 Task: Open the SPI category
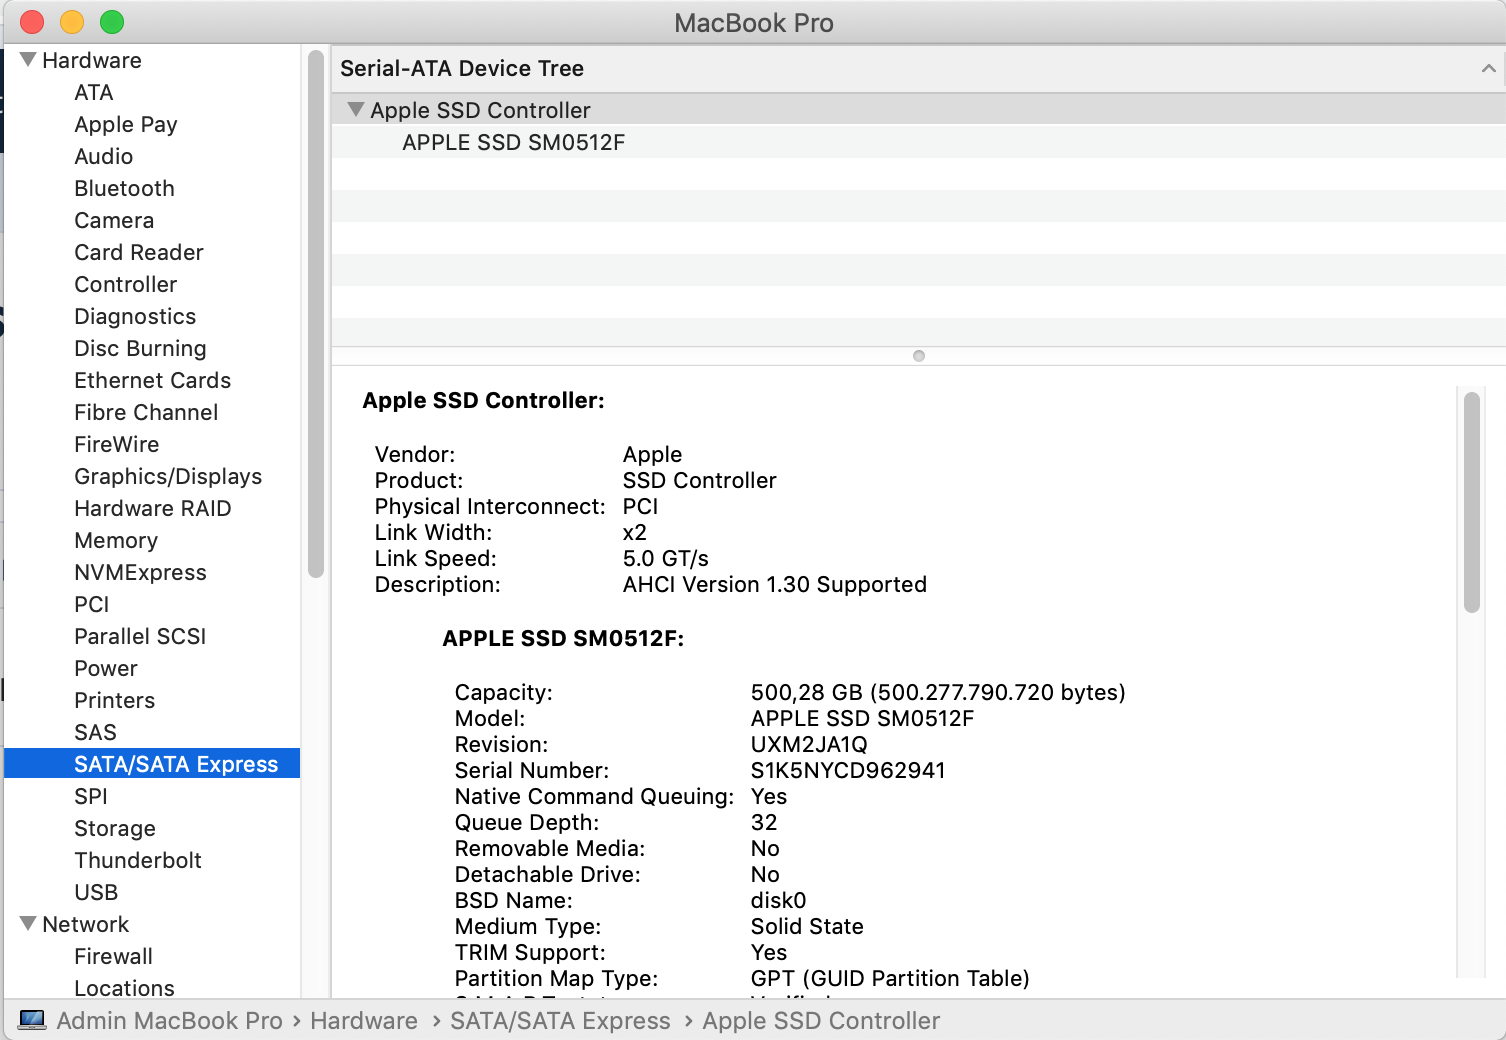[91, 796]
